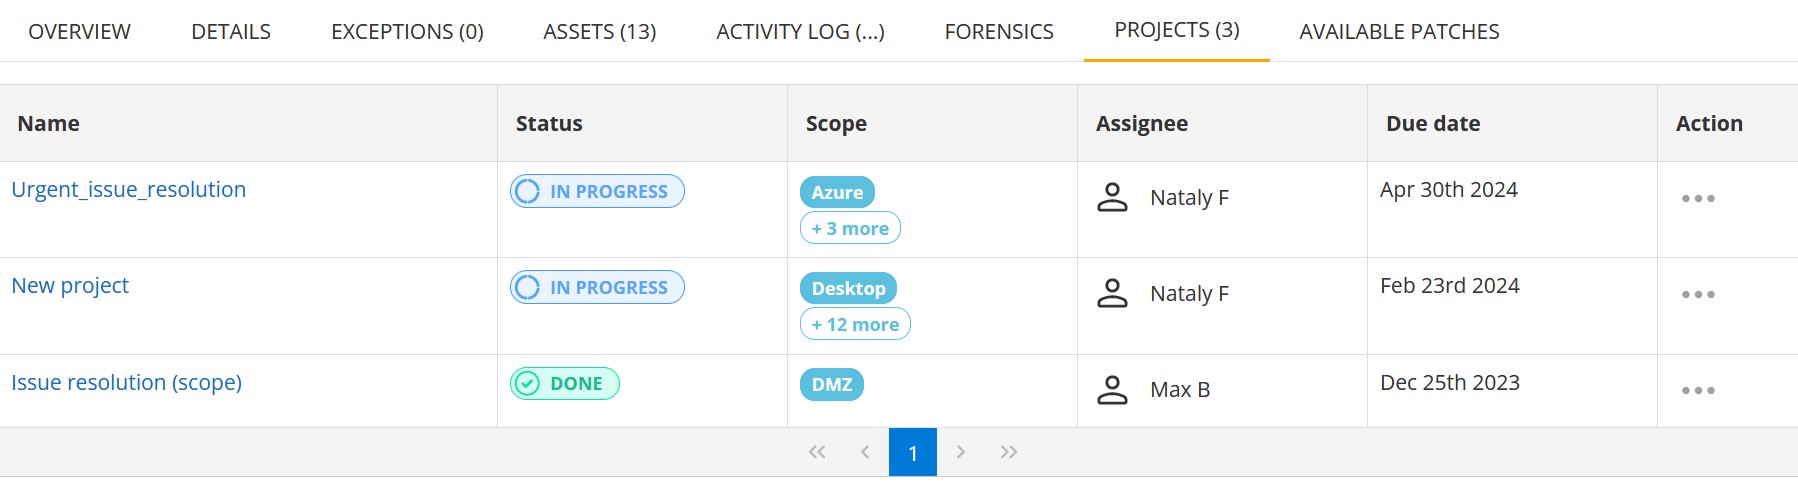The width and height of the screenshot is (1798, 481).
Task: Click the last page double-arrow icon
Action: click(1008, 452)
